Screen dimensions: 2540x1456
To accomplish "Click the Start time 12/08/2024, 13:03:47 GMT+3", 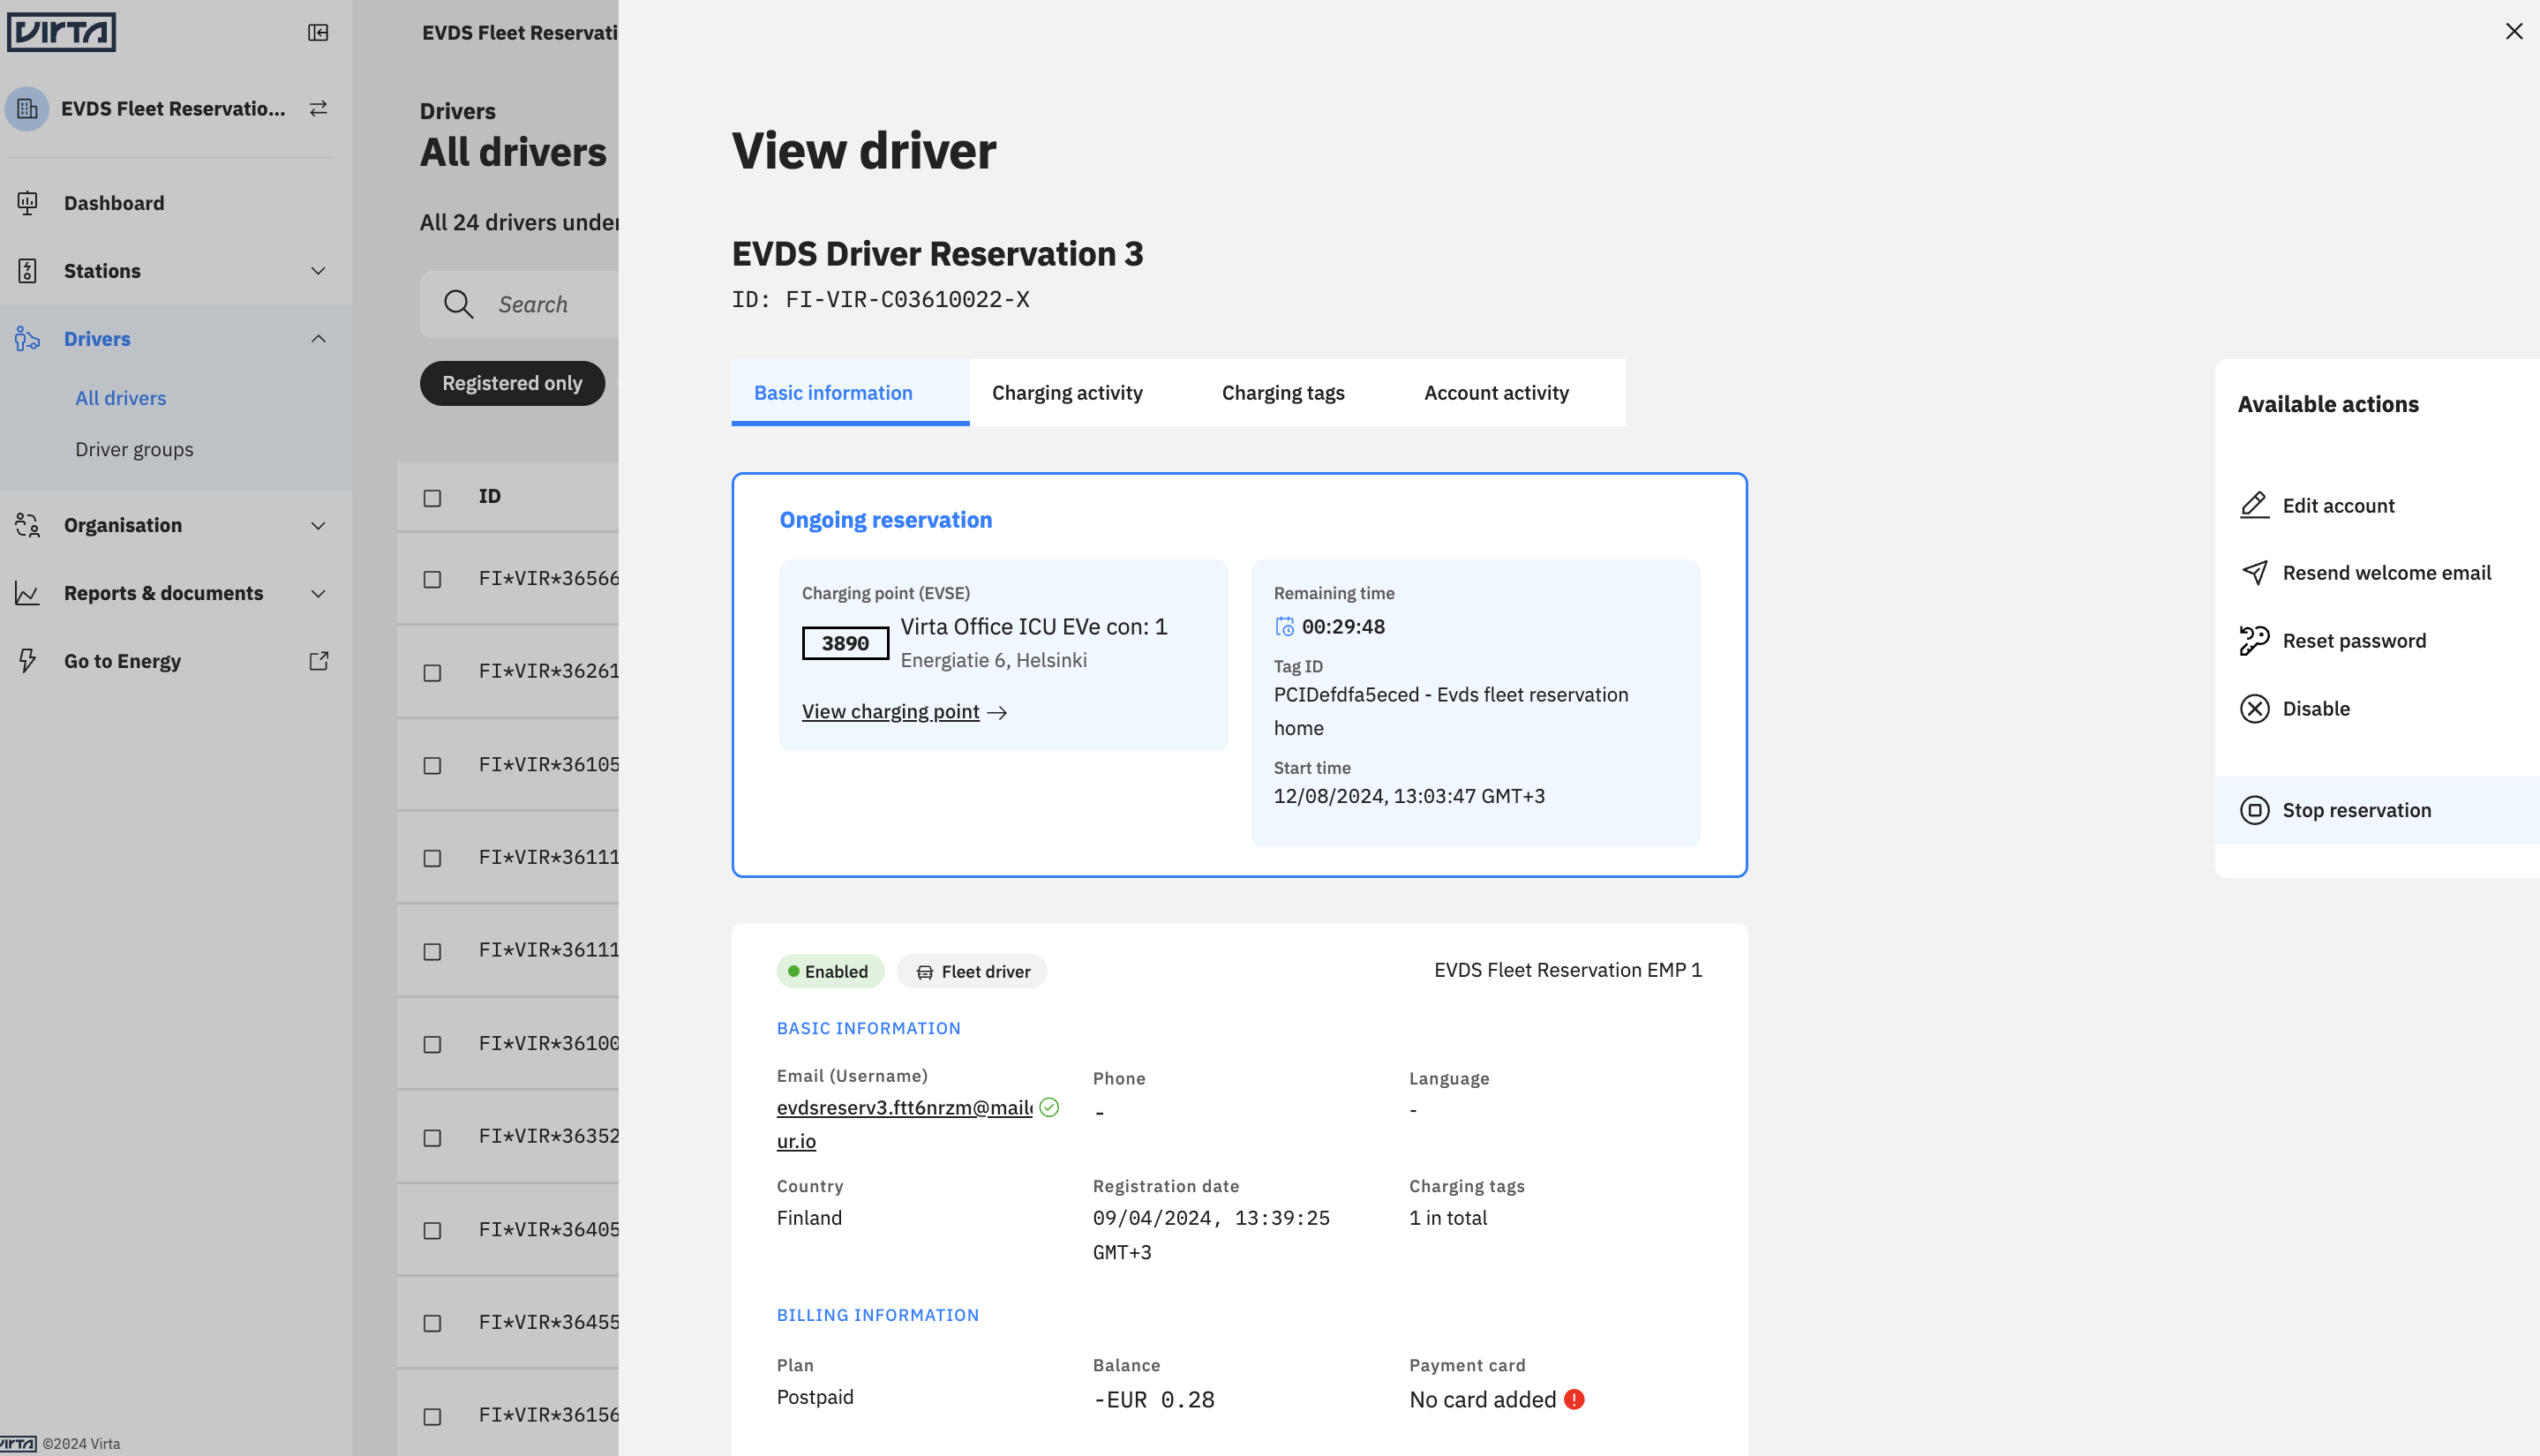I will tap(1409, 796).
